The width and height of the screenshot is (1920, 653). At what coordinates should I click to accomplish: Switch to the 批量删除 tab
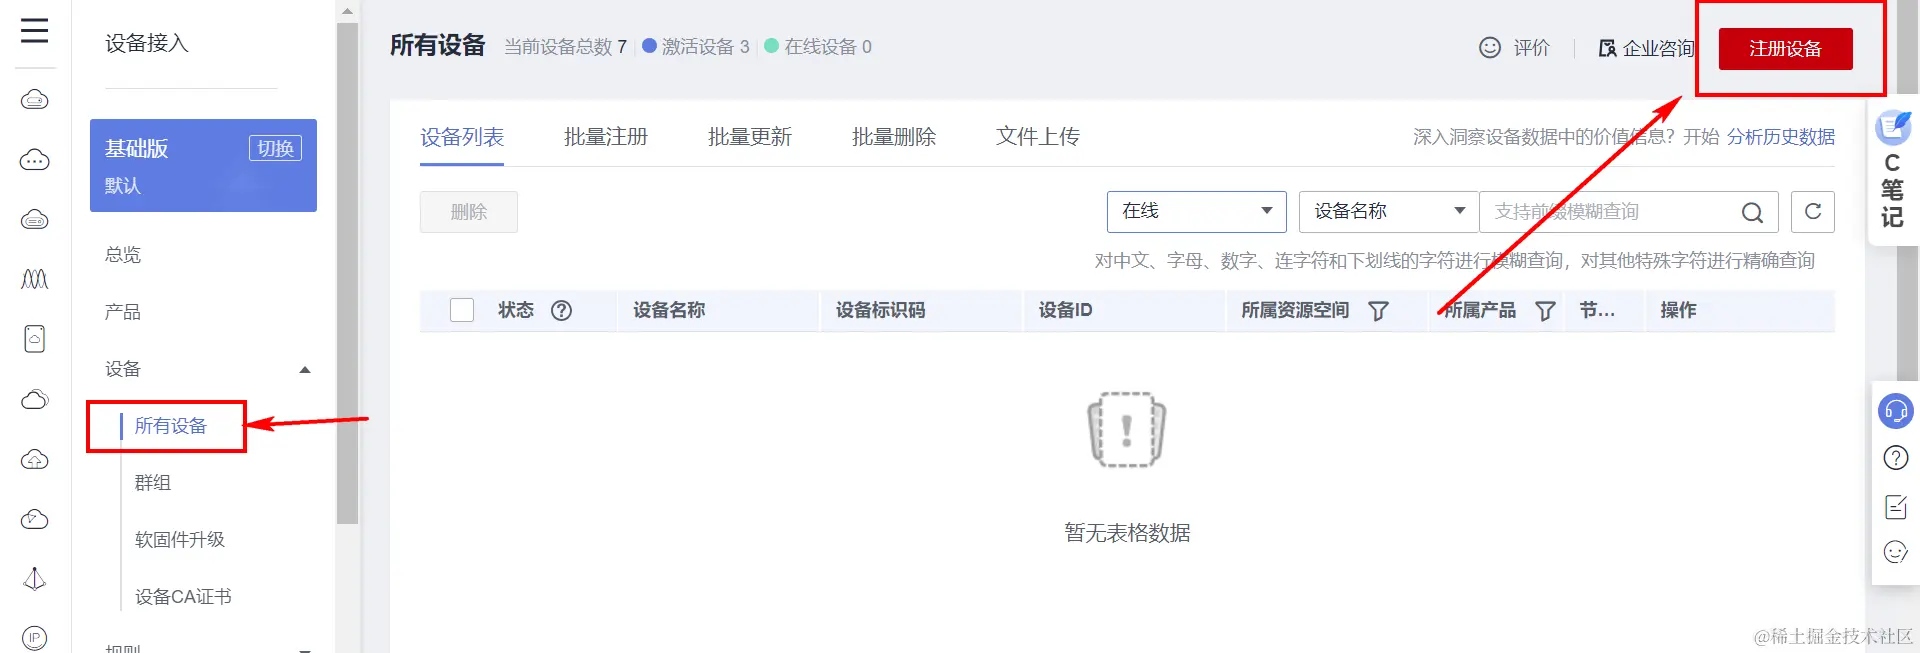click(x=894, y=137)
